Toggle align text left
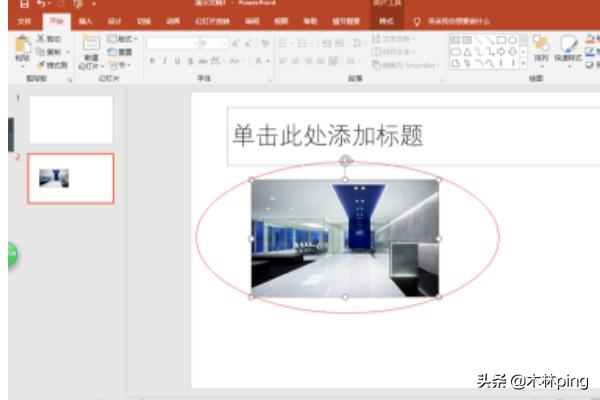This screenshot has width=600, height=400. click(283, 60)
